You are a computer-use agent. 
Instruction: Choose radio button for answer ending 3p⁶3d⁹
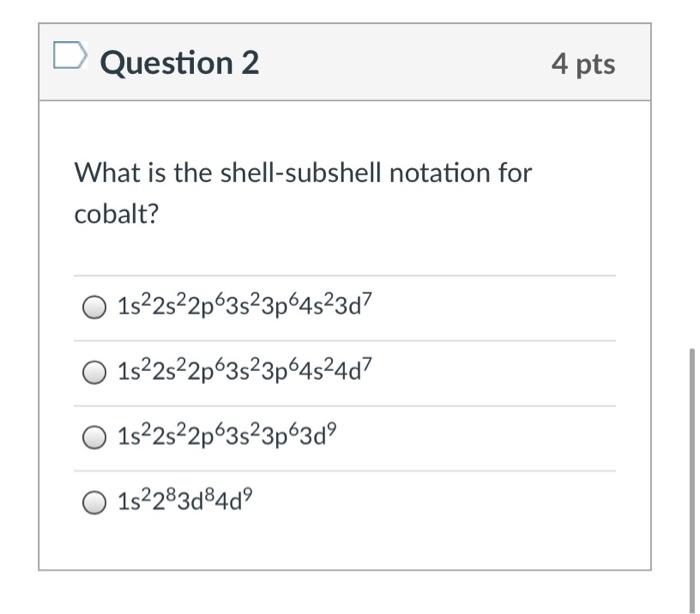[x=93, y=438]
